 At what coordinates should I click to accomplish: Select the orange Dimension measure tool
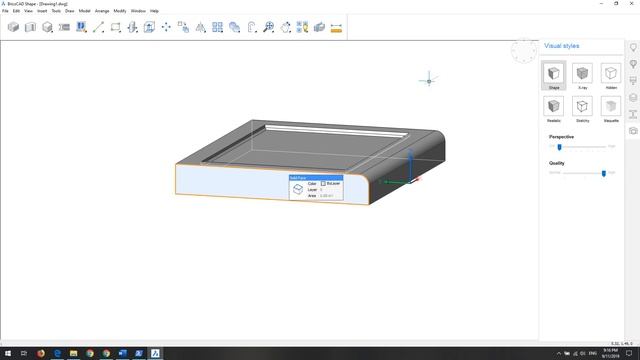pos(336,28)
